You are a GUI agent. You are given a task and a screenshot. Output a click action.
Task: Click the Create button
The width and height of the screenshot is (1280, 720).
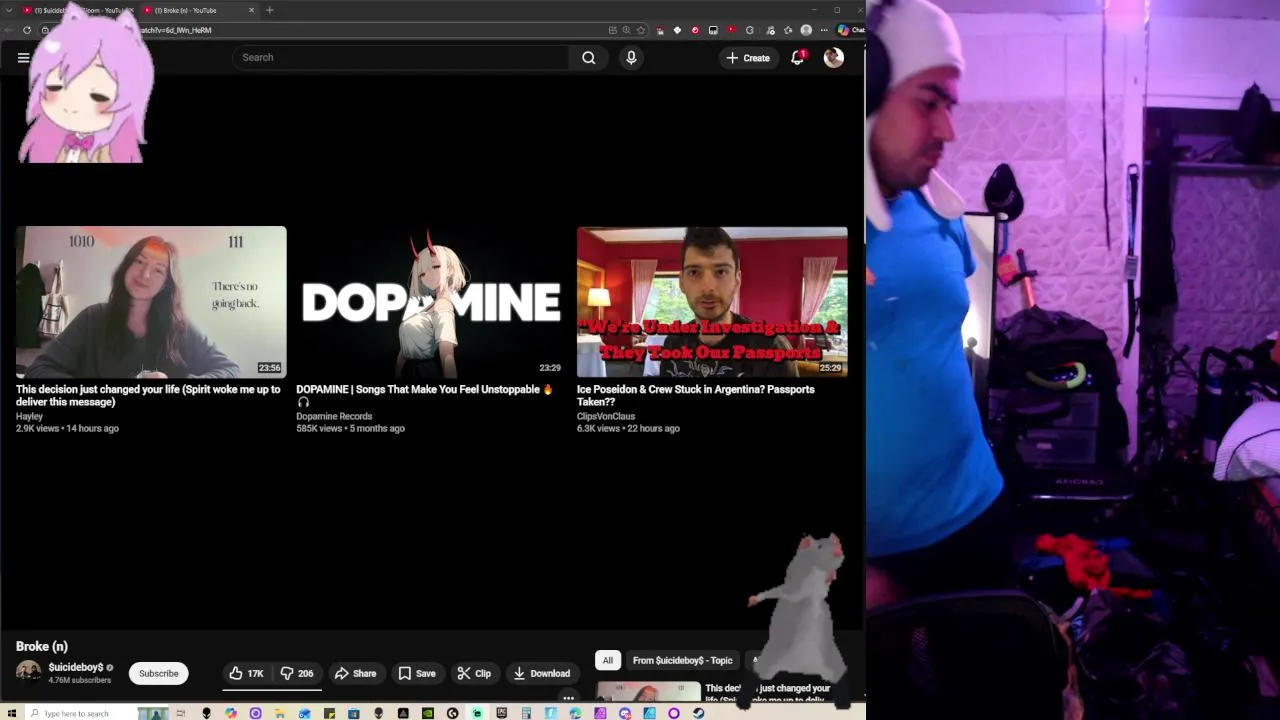(748, 58)
